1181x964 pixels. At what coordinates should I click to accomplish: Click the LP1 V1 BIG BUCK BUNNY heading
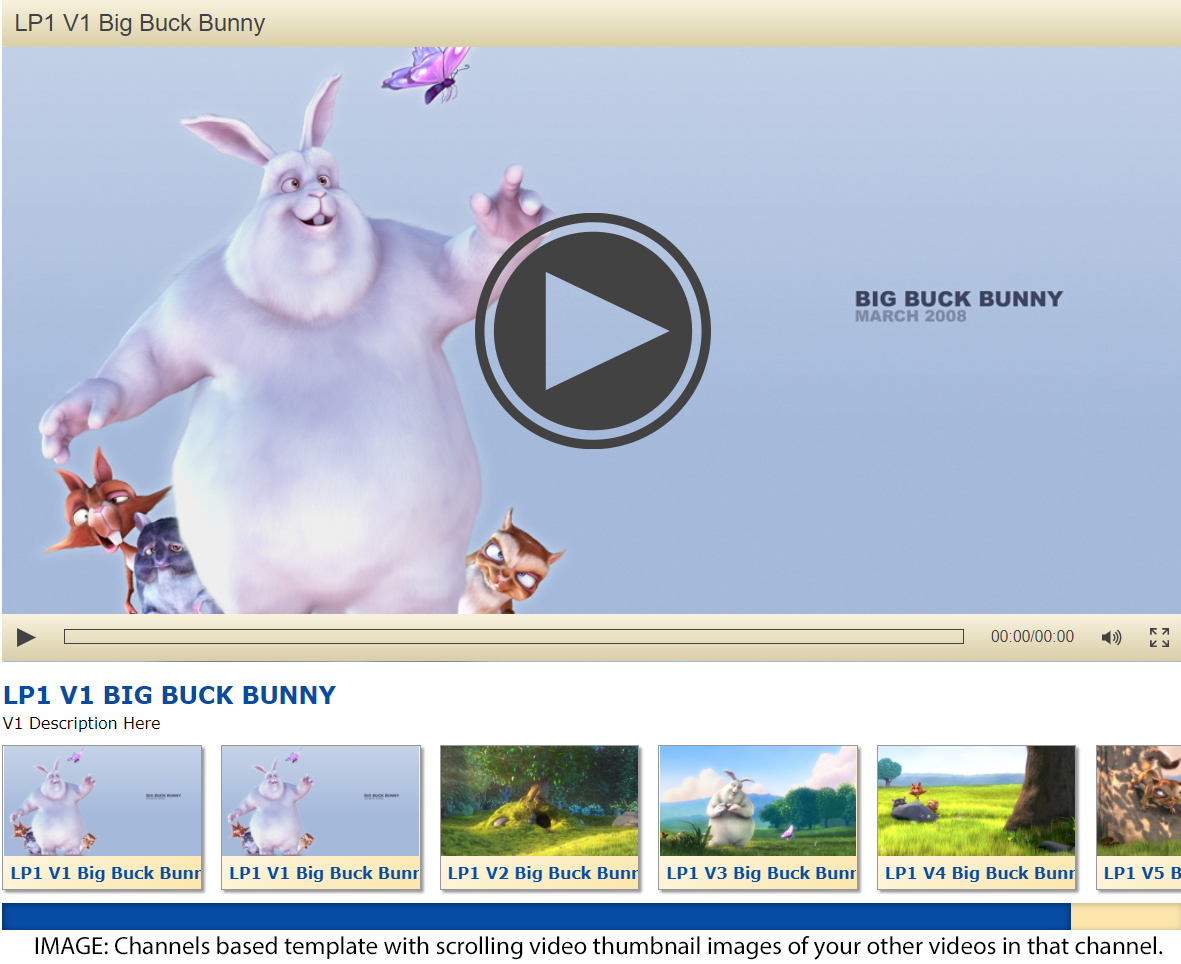(x=169, y=694)
